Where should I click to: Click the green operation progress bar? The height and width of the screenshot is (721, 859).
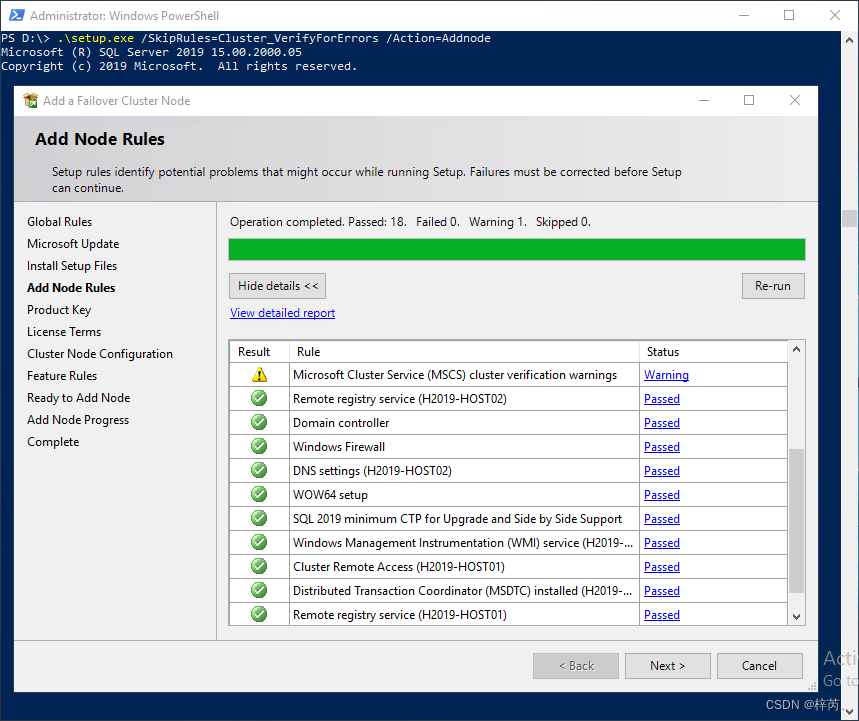pyautogui.click(x=516, y=248)
